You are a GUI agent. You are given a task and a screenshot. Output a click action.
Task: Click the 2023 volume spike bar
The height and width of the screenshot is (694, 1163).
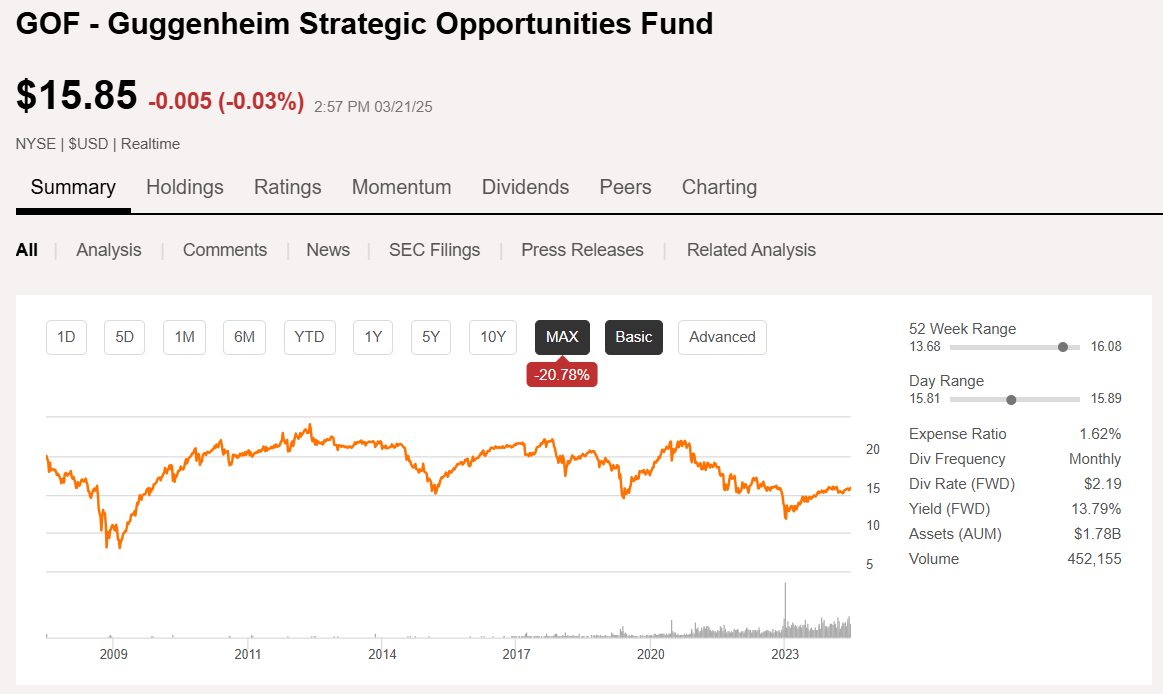(785, 609)
